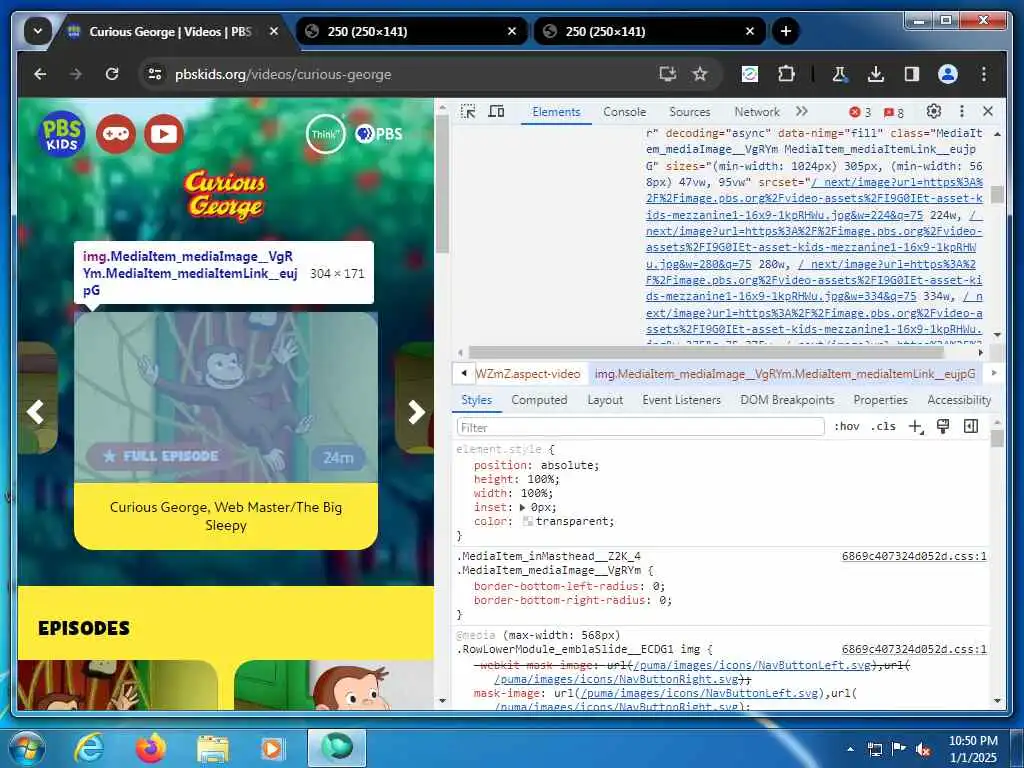Open the extensions puzzle icon
The height and width of the screenshot is (768, 1024).
[x=786, y=74]
